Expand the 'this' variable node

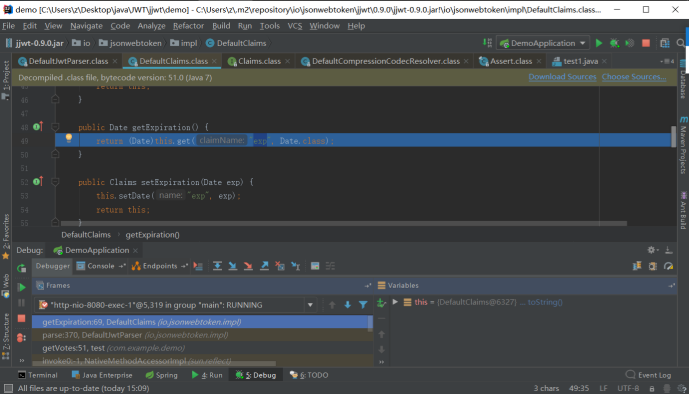click(395, 302)
